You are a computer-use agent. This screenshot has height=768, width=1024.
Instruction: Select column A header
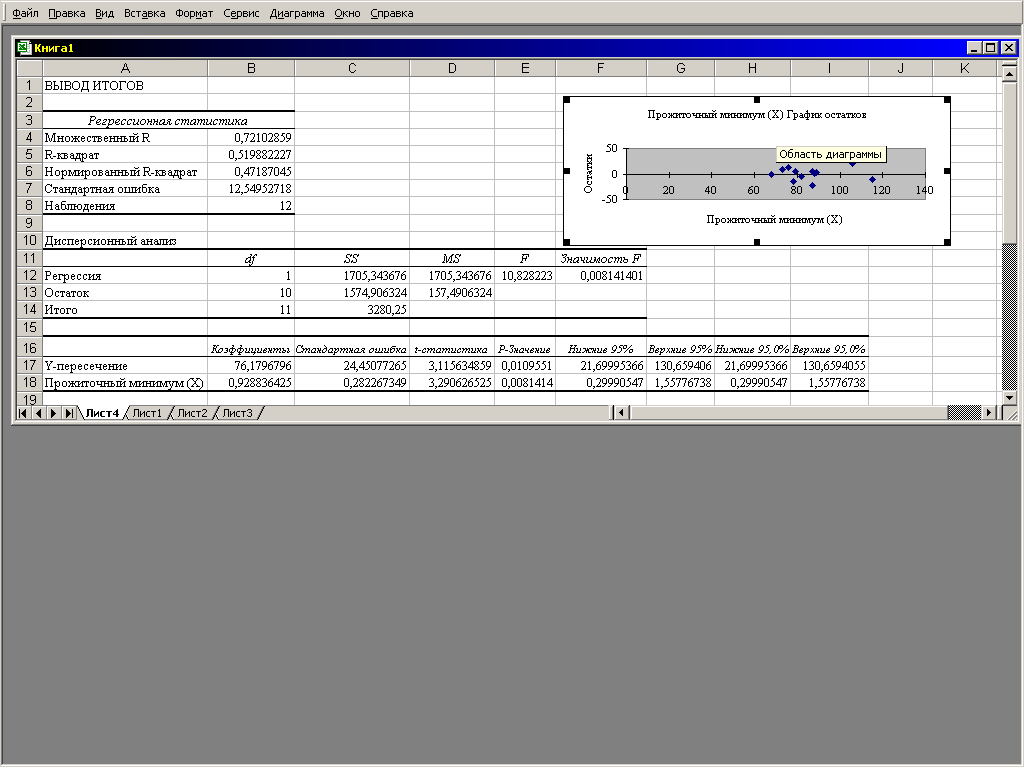tap(125, 68)
